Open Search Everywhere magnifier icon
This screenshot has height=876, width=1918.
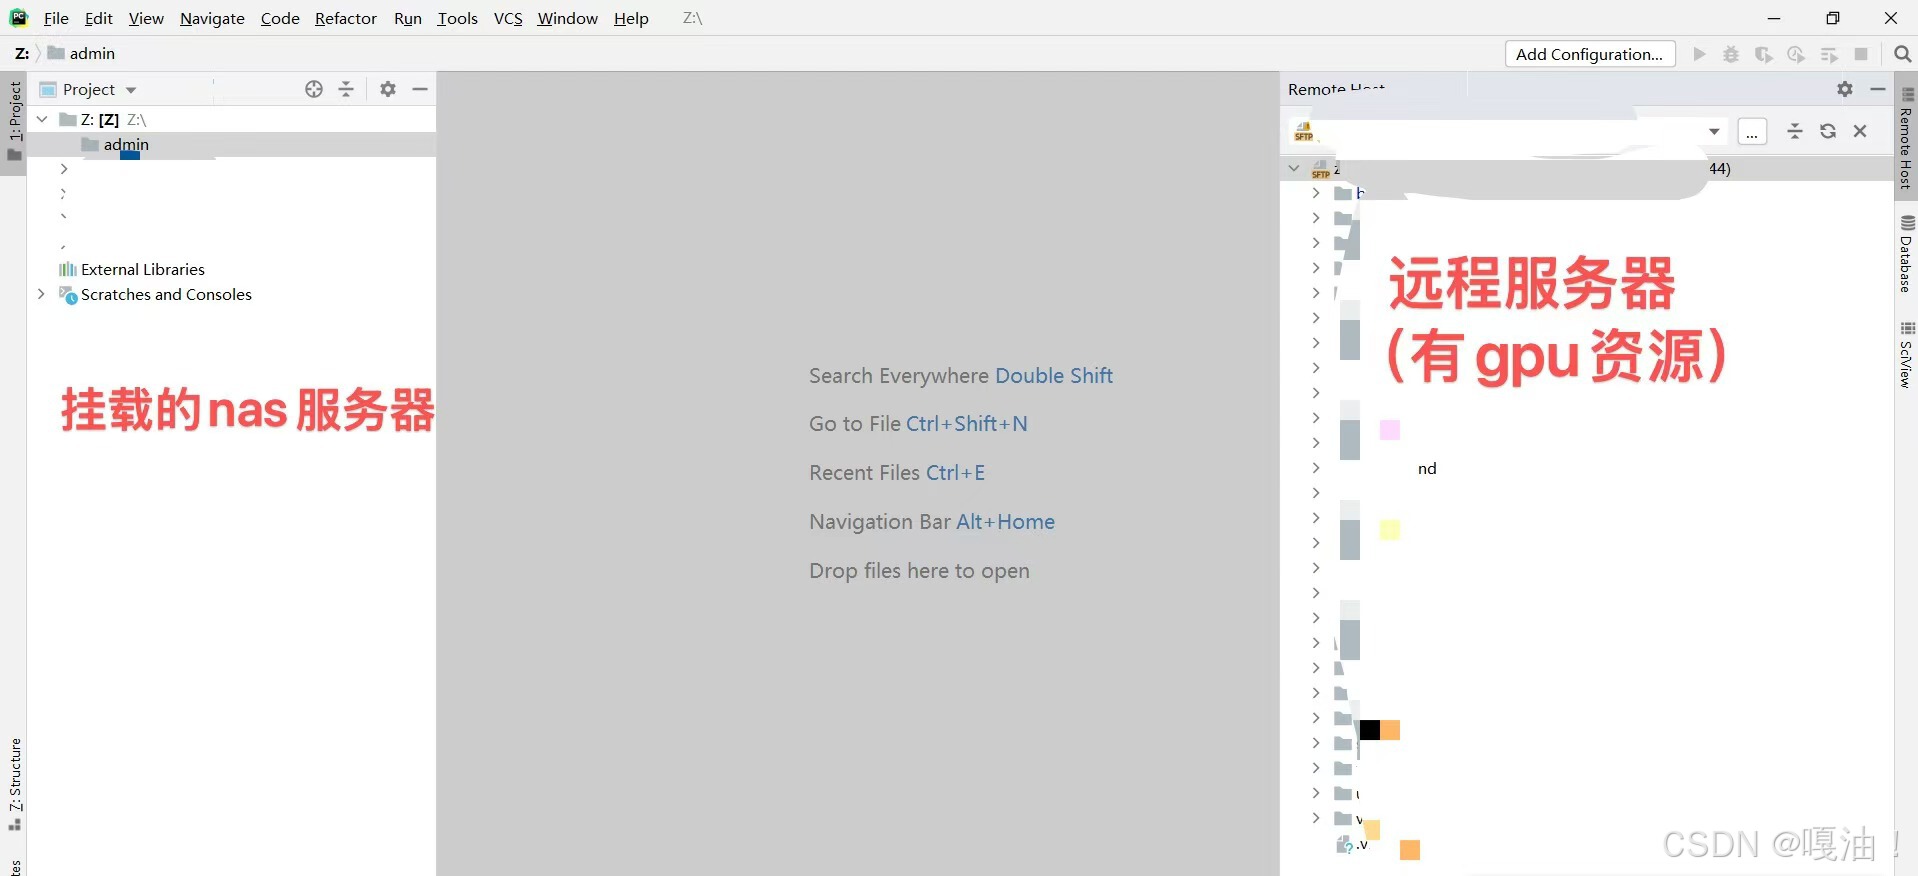(x=1903, y=54)
